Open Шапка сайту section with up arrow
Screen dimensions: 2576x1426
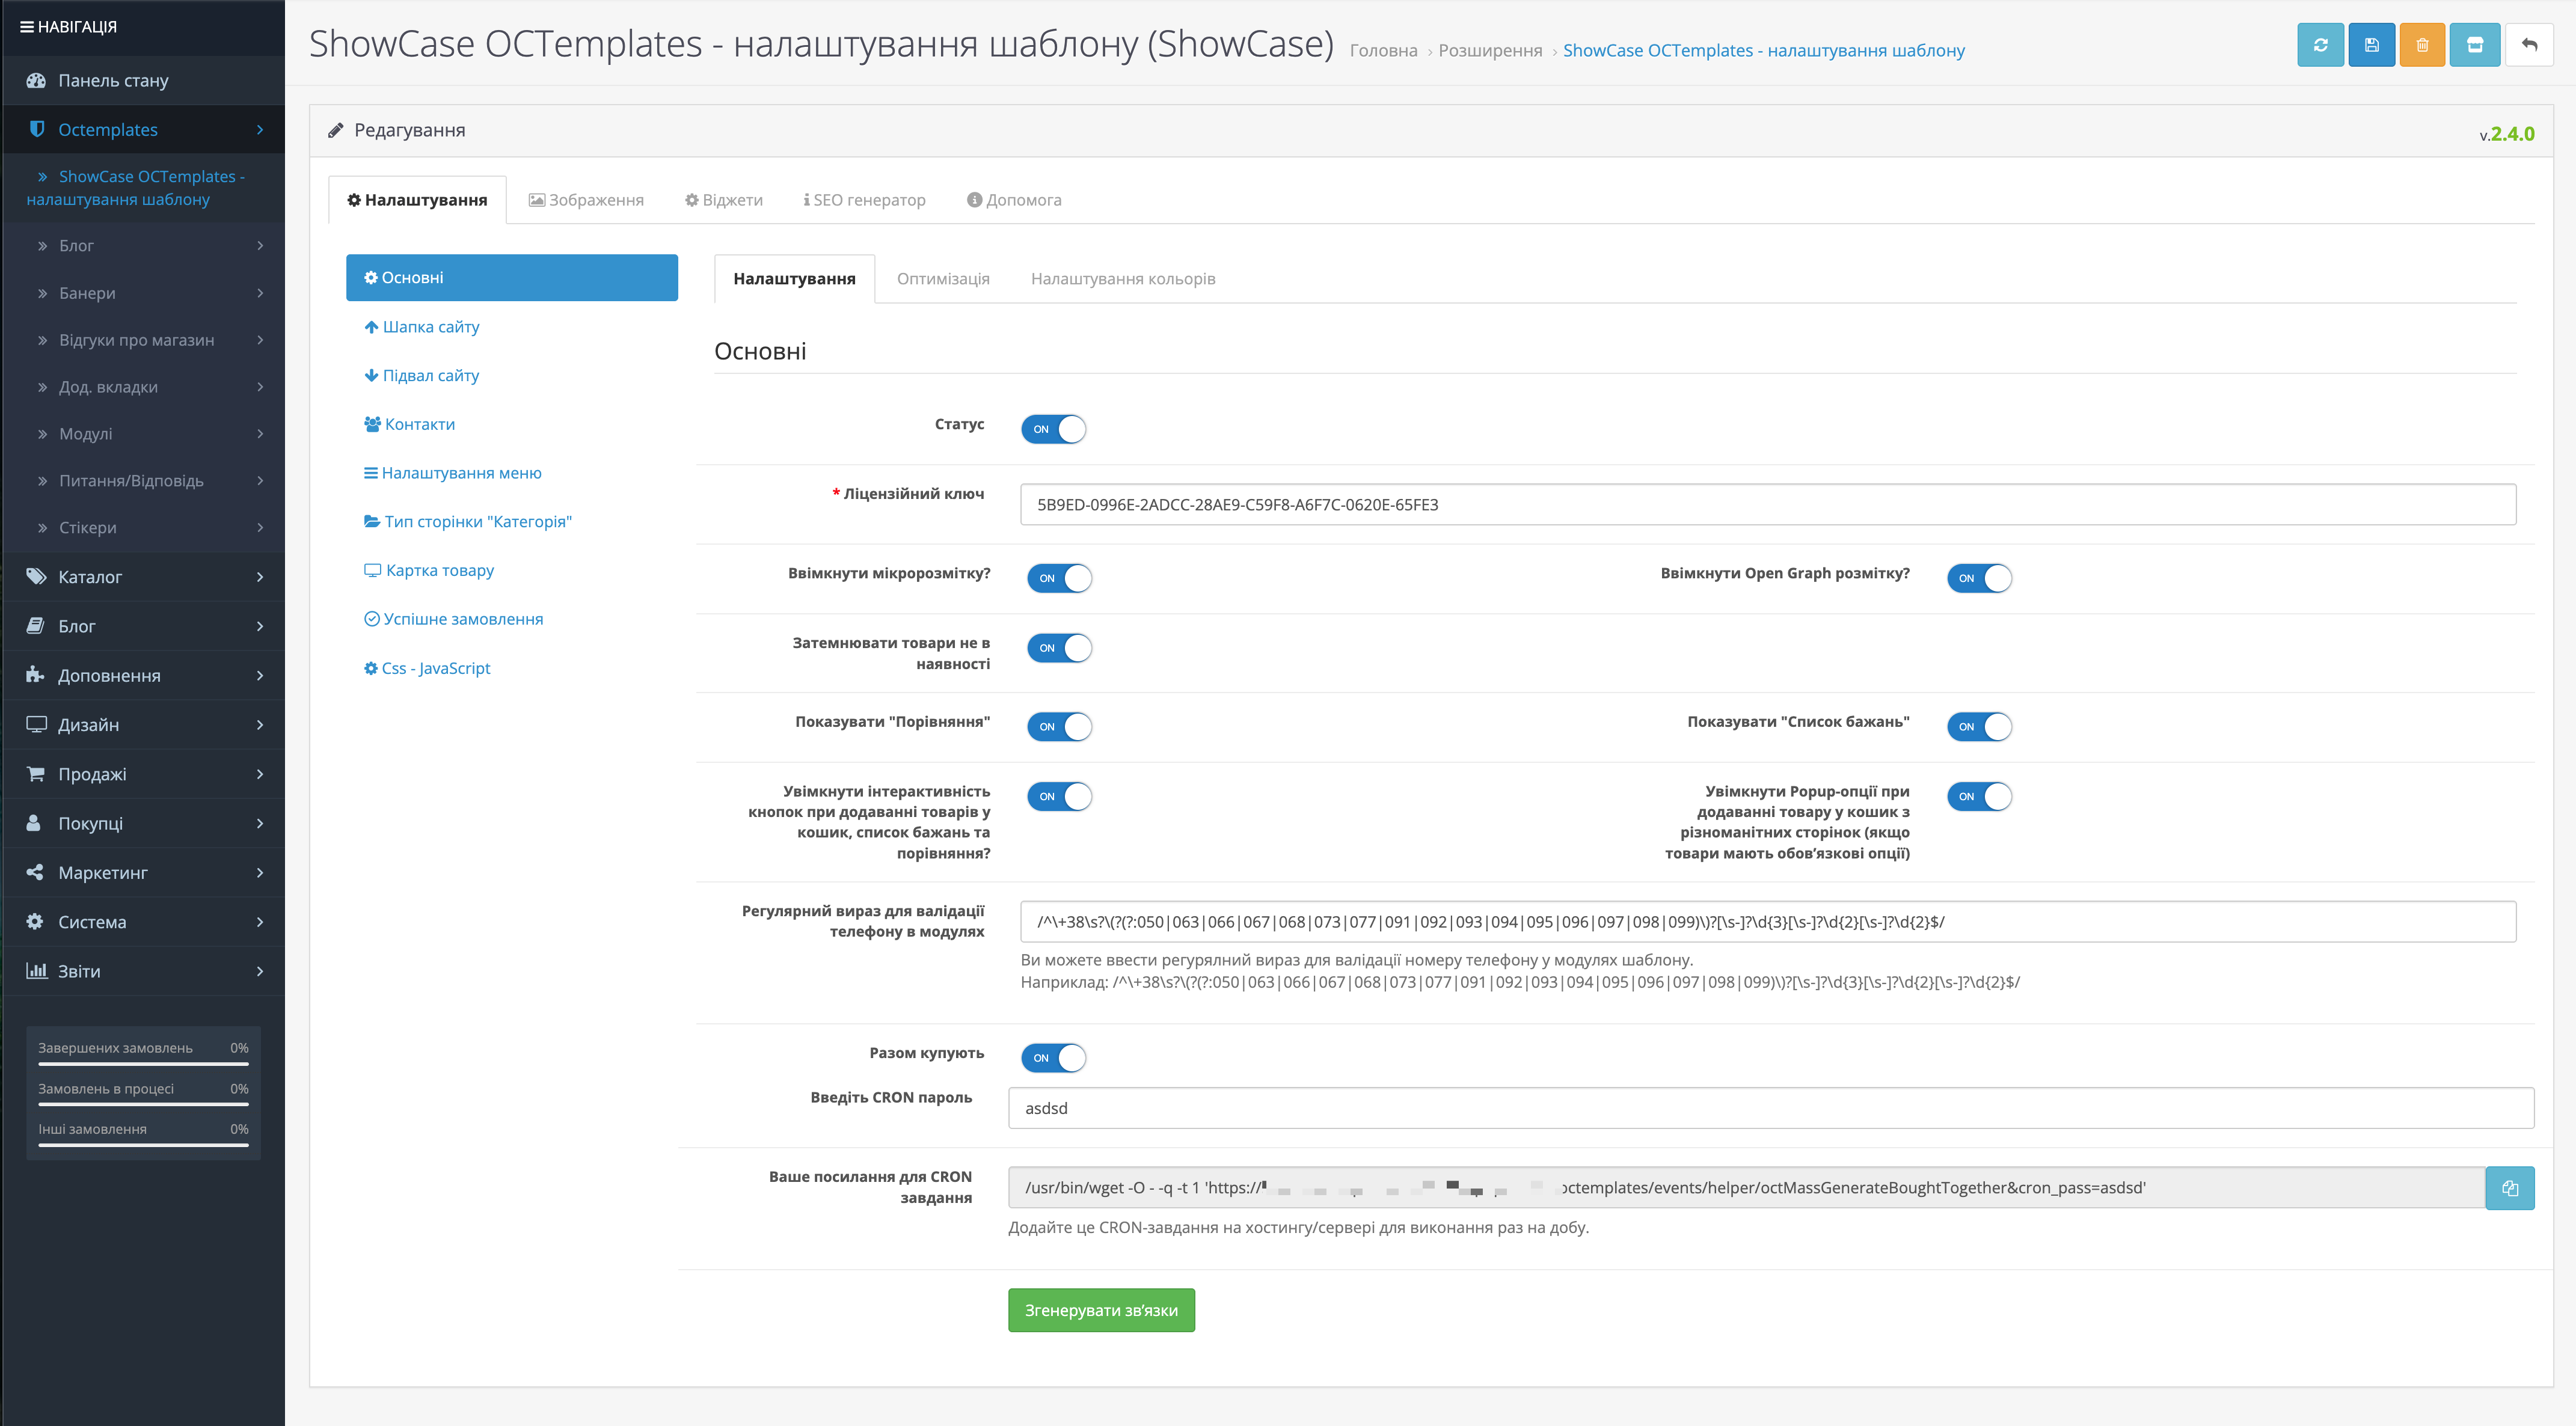click(x=421, y=327)
